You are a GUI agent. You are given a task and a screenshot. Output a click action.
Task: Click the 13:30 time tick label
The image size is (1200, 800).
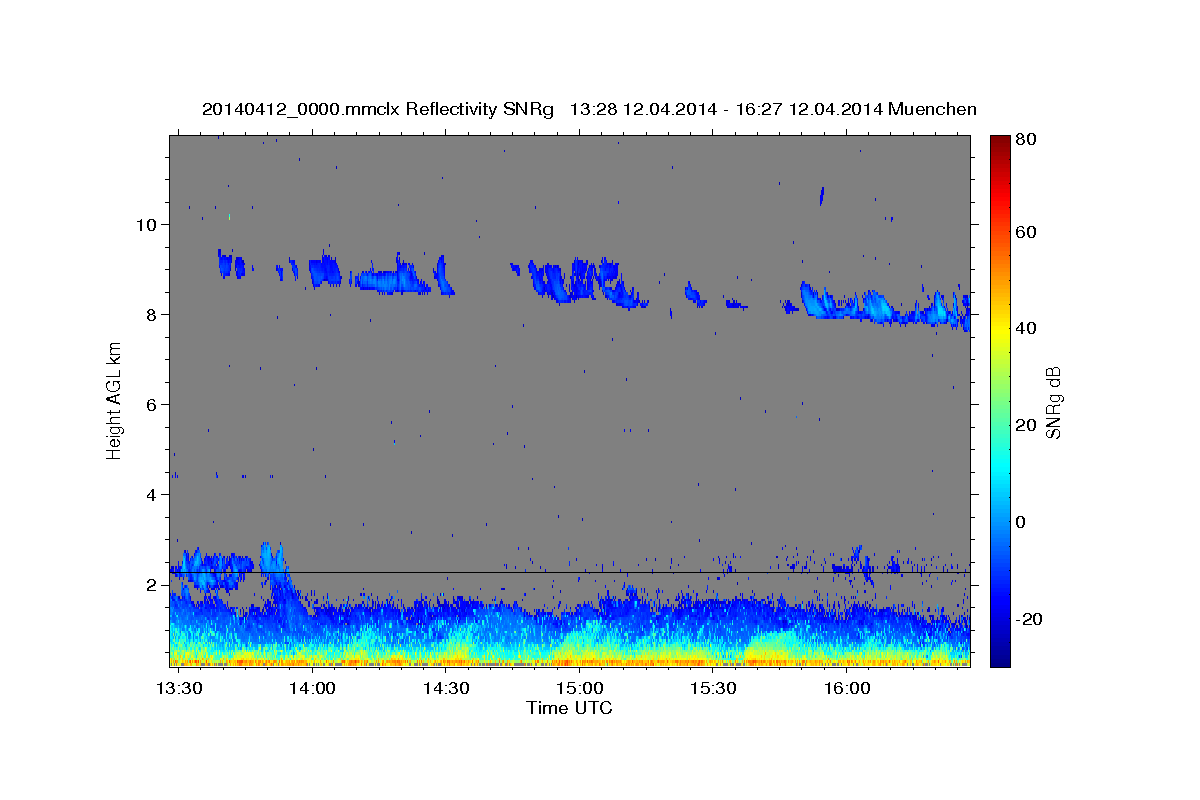tap(180, 689)
